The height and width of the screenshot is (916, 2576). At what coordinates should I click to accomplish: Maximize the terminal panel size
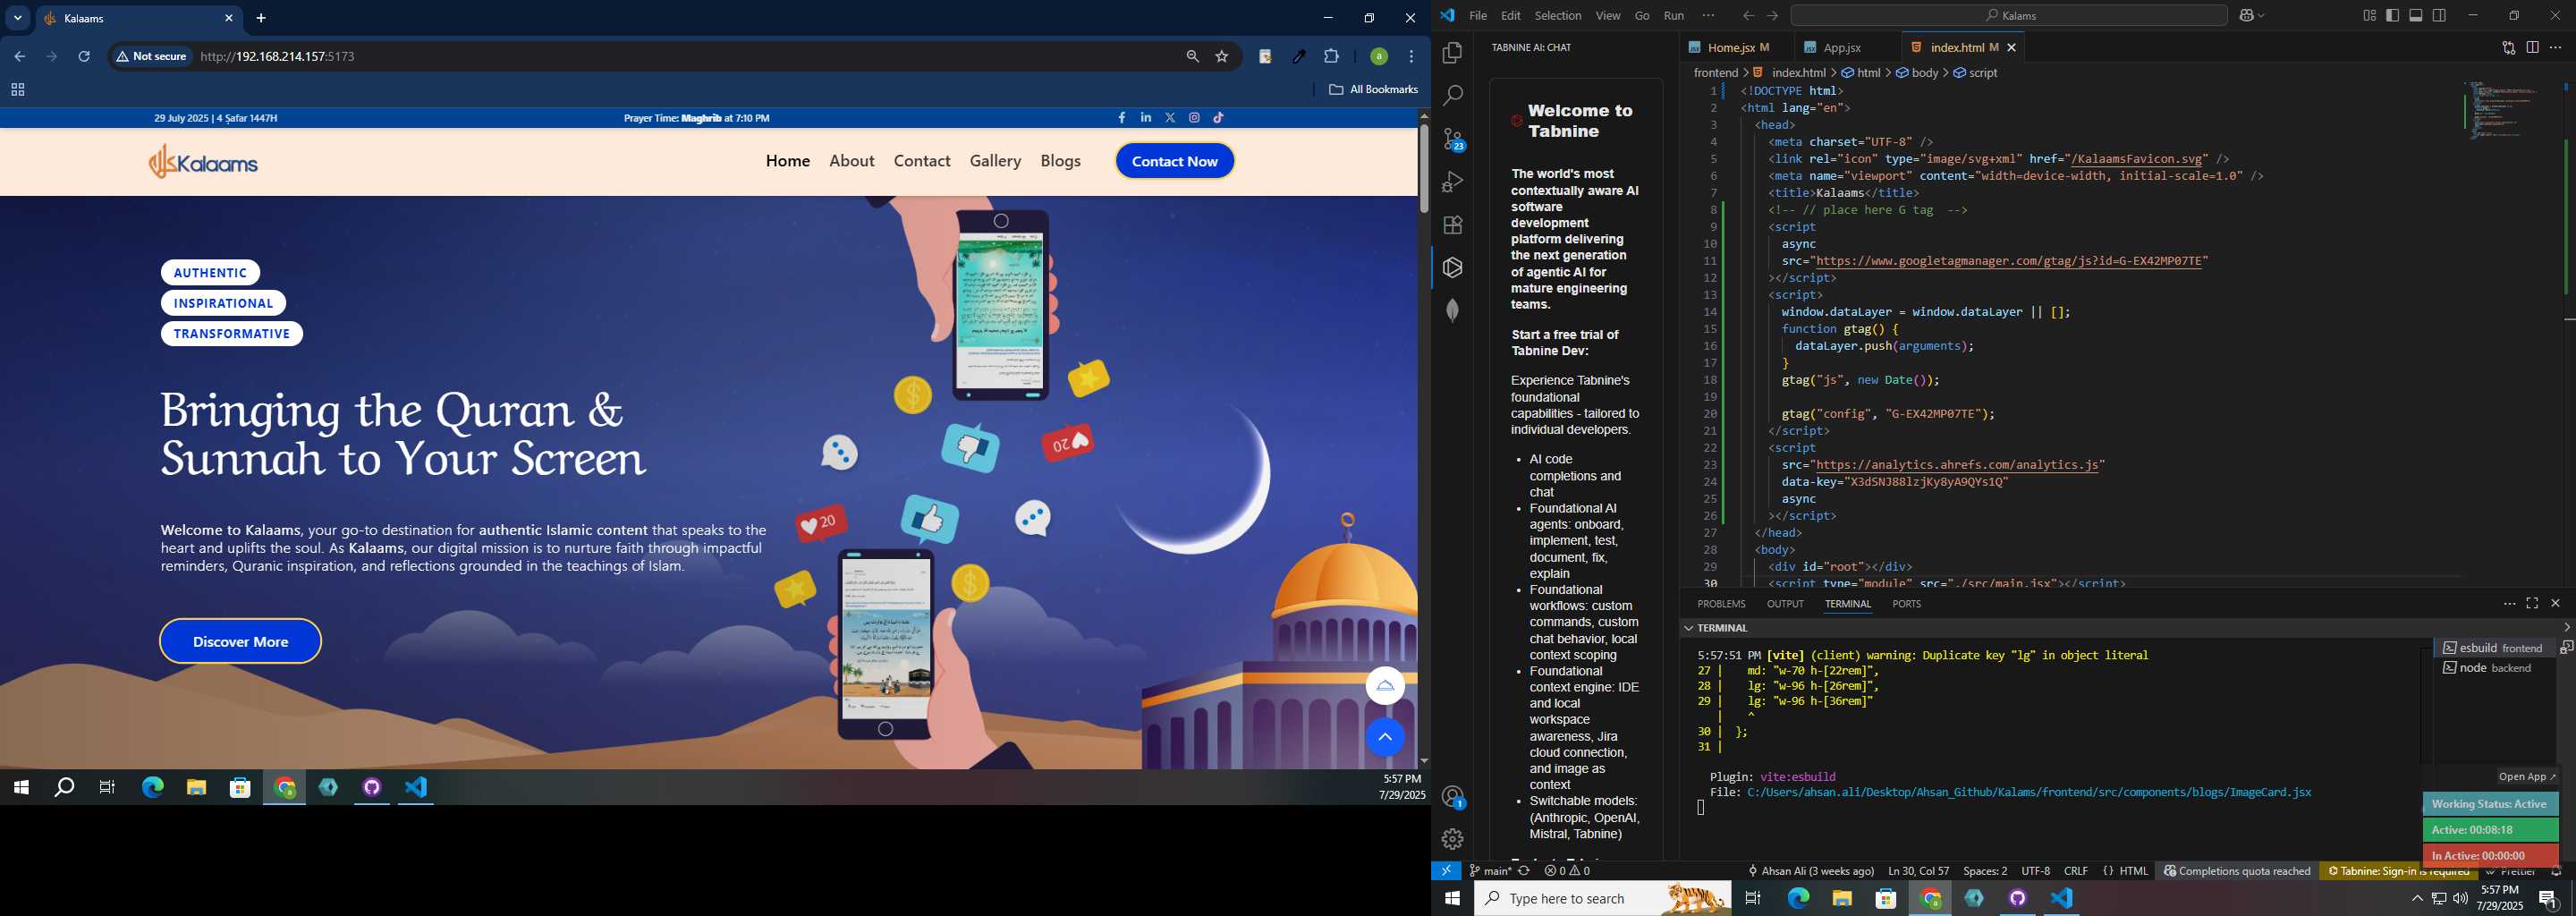click(x=2532, y=604)
